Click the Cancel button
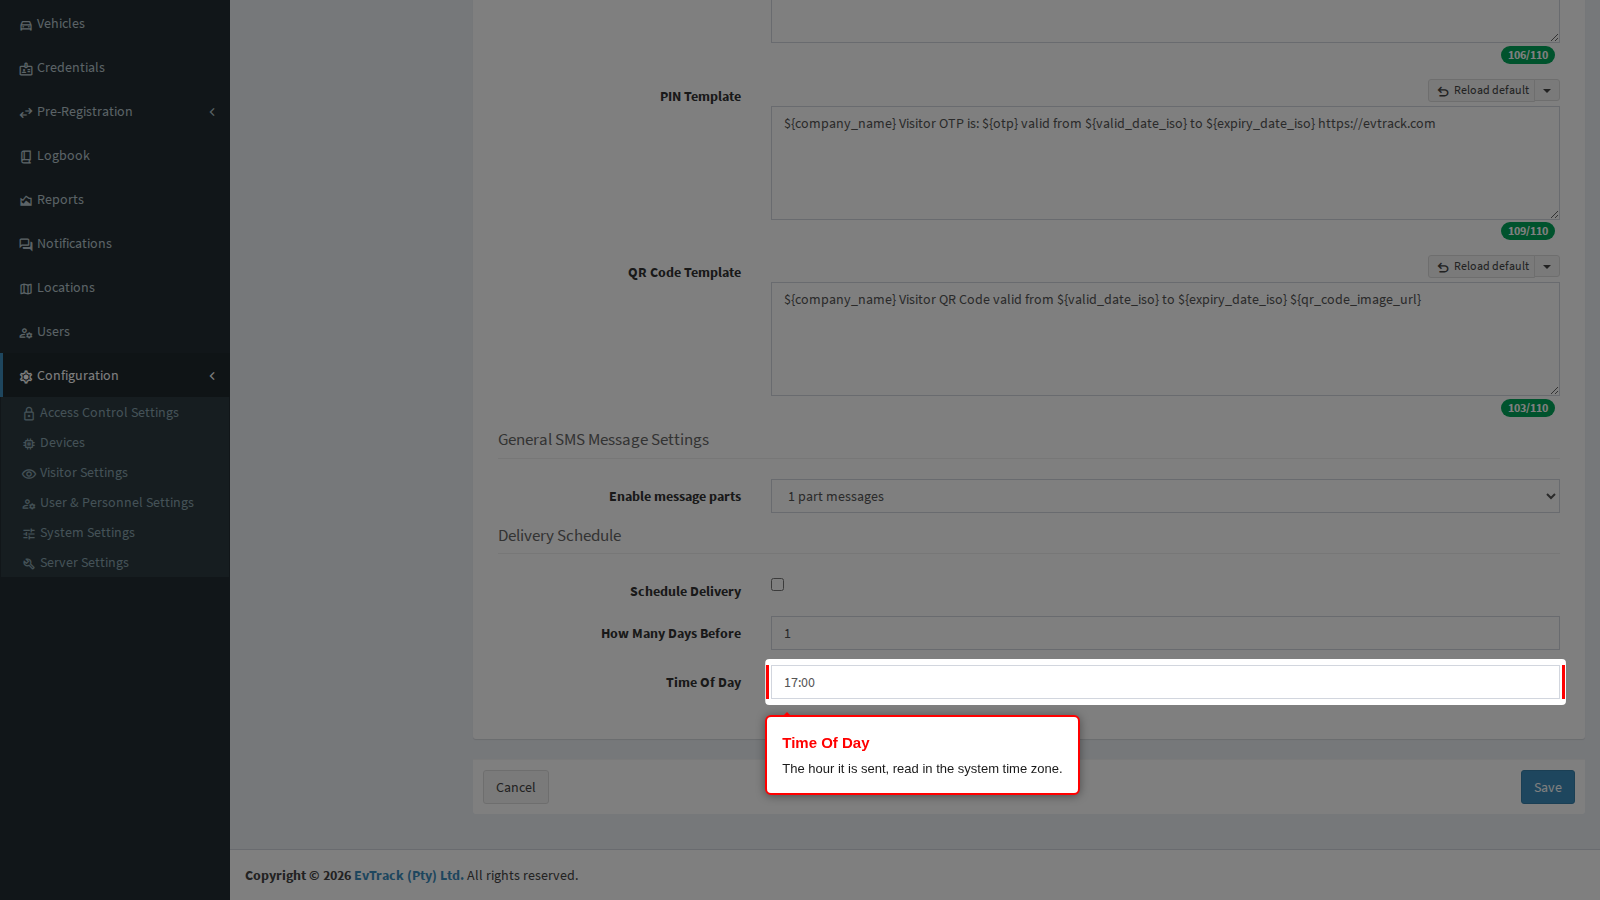1600x900 pixels. (516, 787)
